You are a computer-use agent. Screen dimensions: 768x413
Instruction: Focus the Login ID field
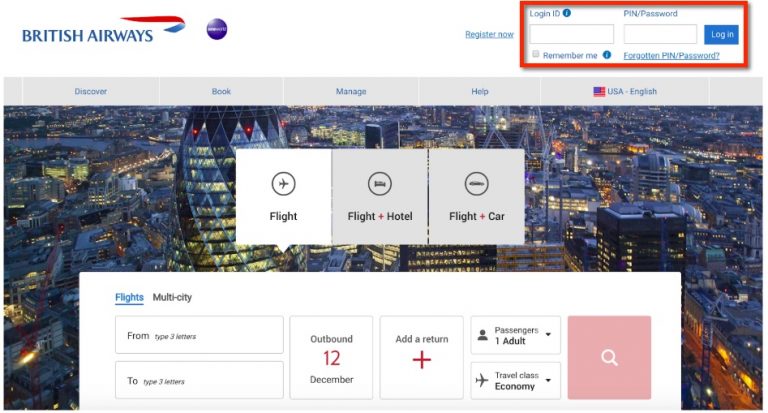click(572, 34)
